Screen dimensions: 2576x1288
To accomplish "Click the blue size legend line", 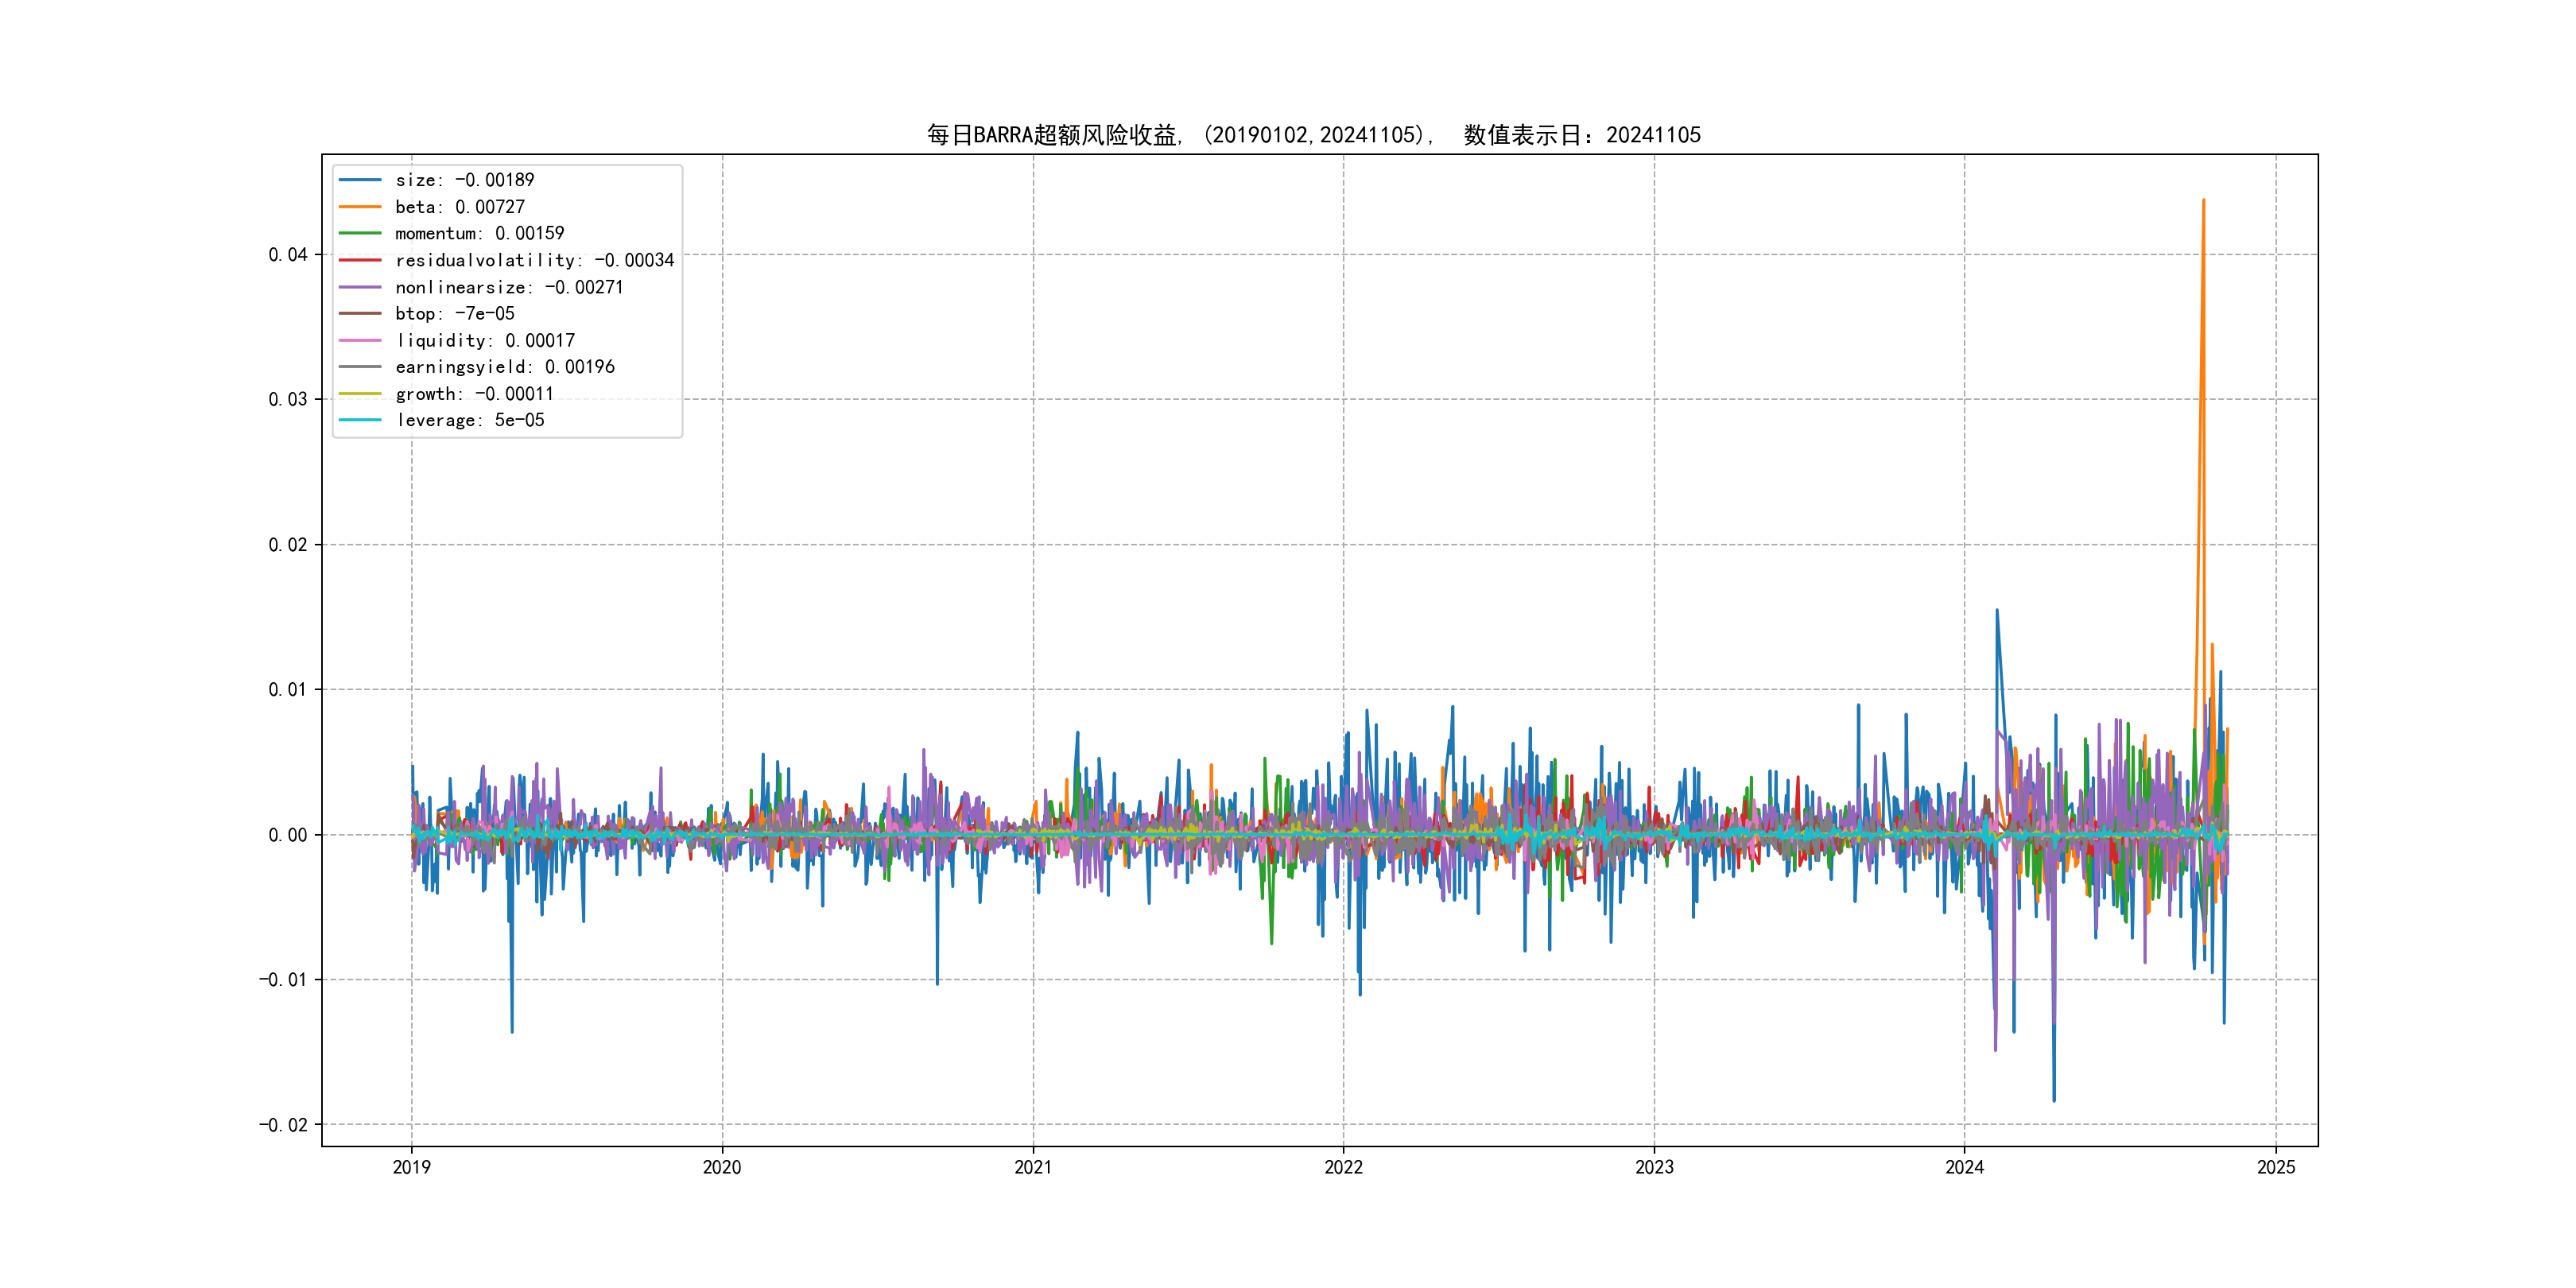I will (x=360, y=180).
